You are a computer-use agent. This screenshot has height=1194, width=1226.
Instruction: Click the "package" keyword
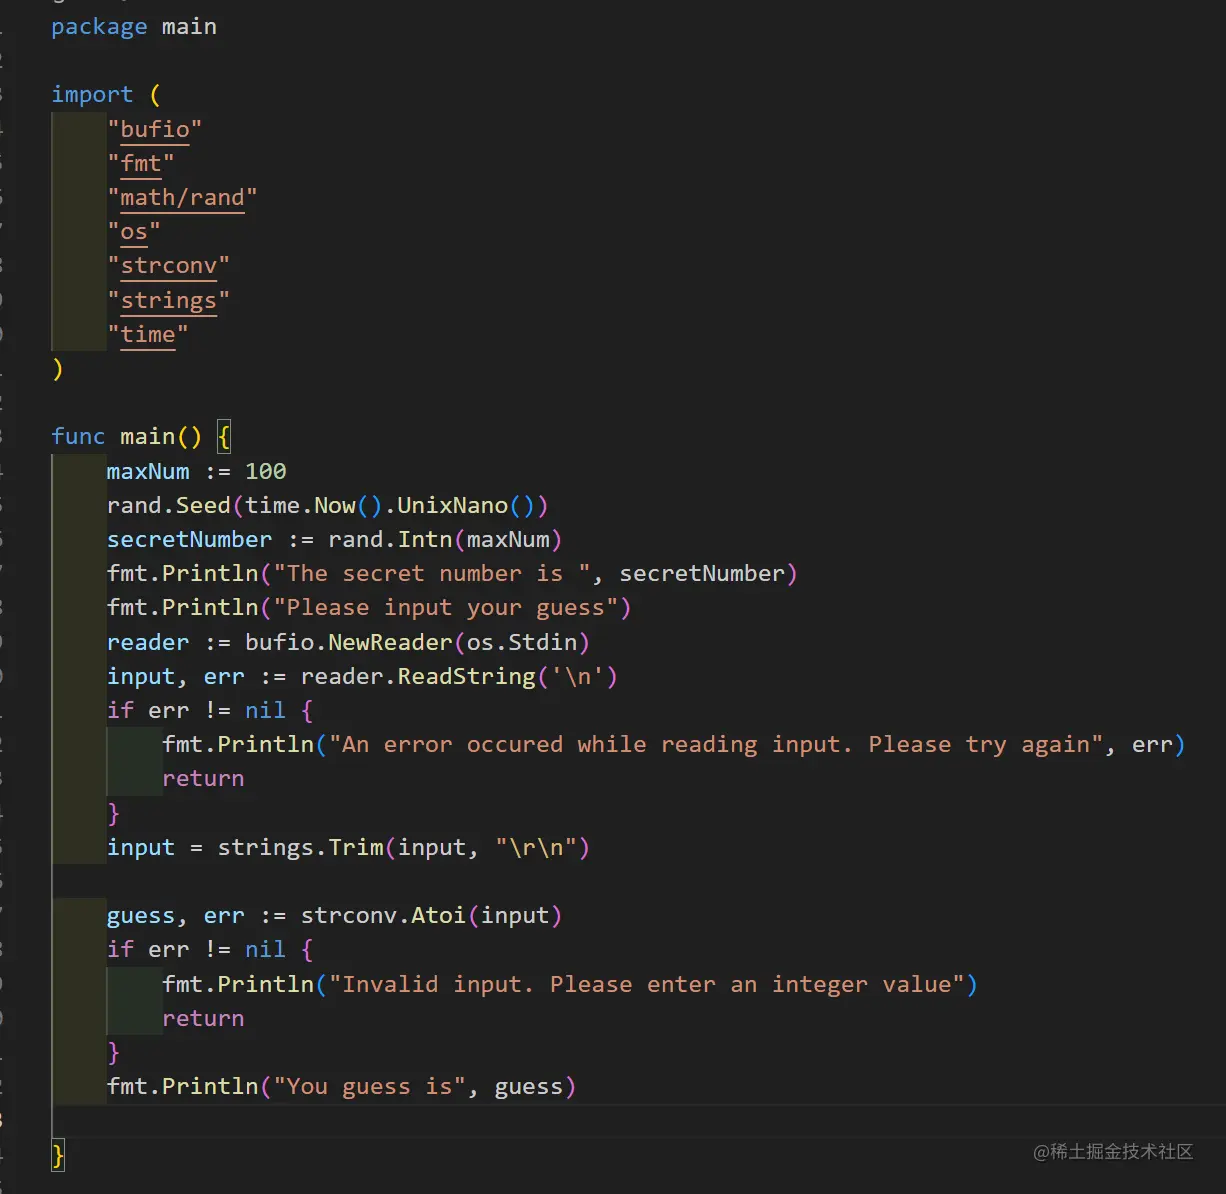99,27
